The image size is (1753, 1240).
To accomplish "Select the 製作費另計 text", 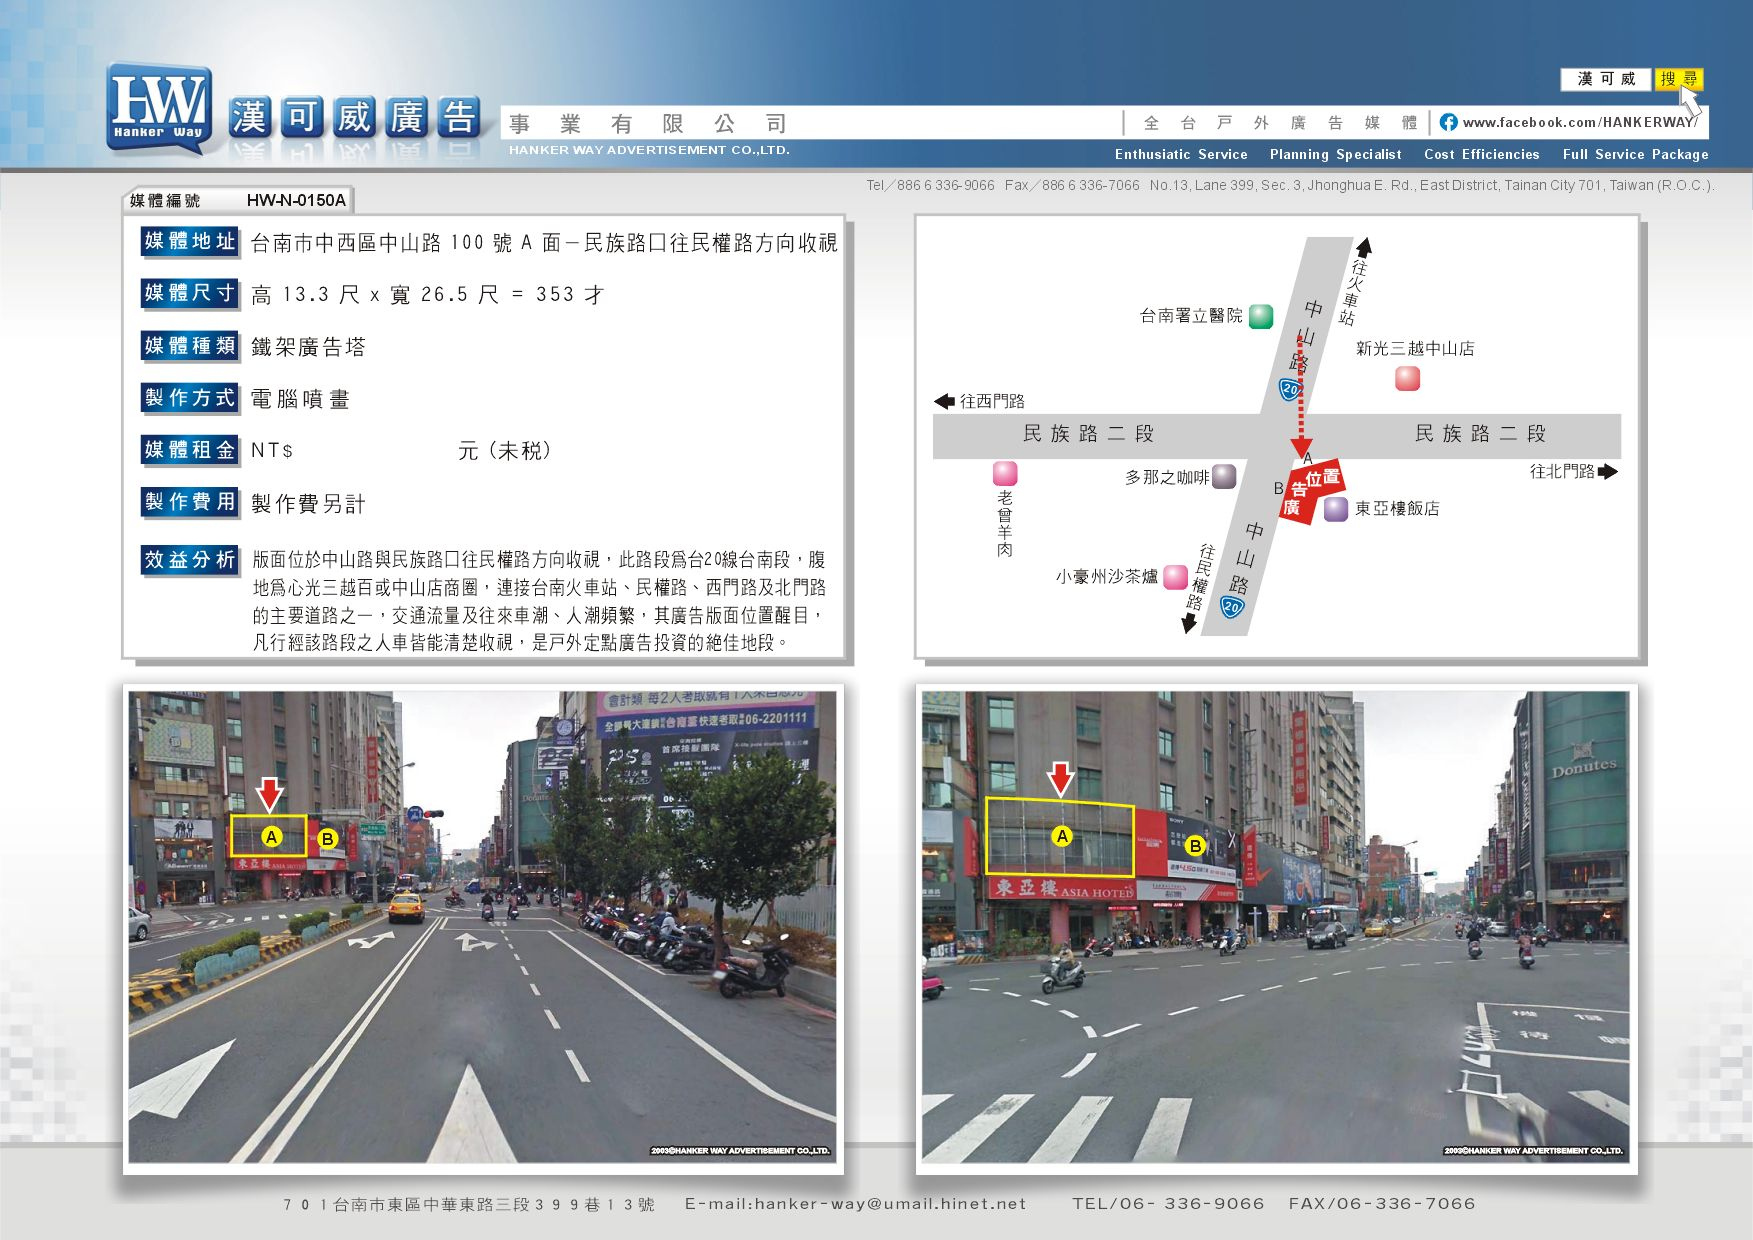I will pyautogui.click(x=308, y=504).
